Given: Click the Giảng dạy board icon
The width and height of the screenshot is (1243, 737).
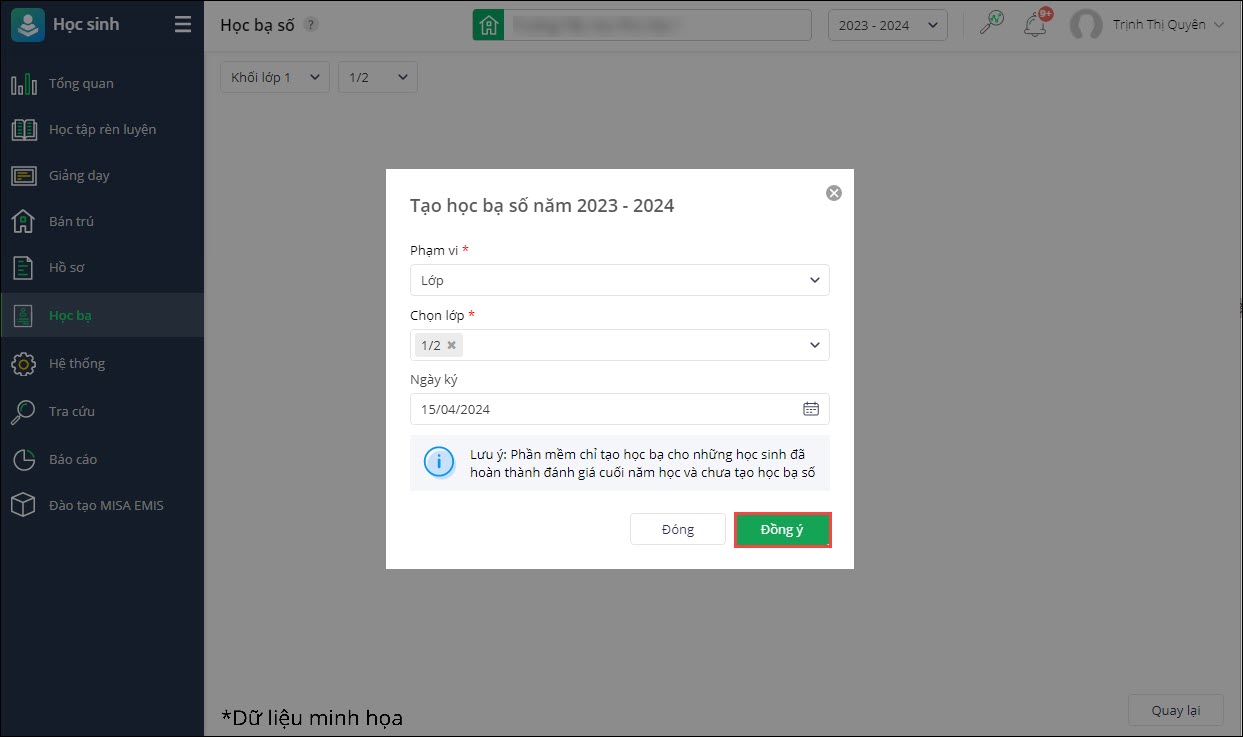Looking at the screenshot, I should 24,175.
